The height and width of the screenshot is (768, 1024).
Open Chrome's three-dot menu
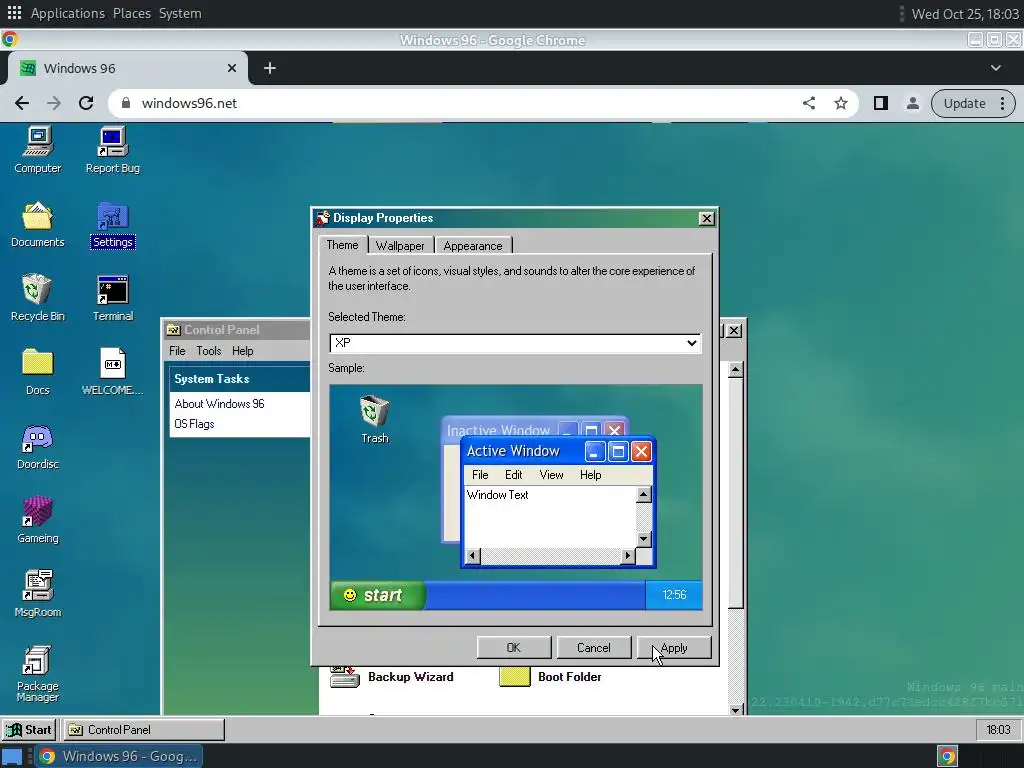pyautogui.click(x=1002, y=103)
